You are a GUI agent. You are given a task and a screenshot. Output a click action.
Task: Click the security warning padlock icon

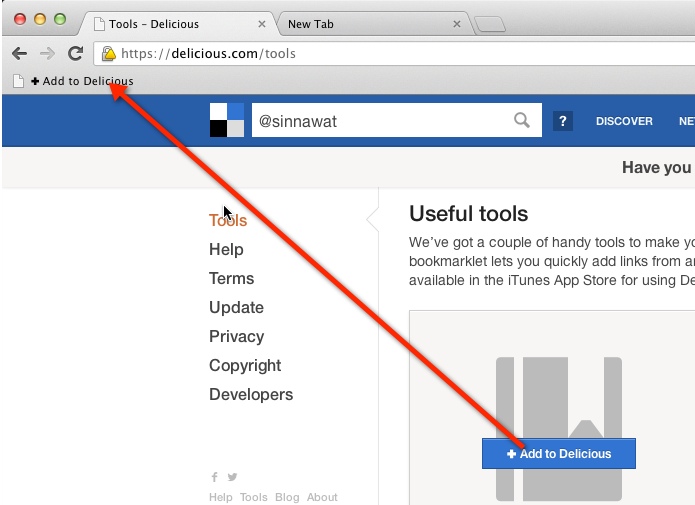point(109,54)
